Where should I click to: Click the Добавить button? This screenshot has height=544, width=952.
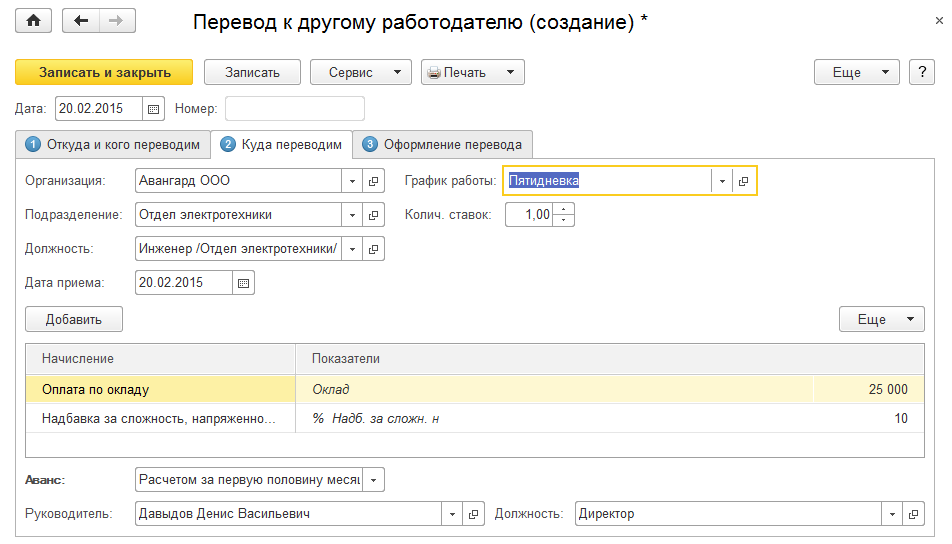tap(74, 319)
